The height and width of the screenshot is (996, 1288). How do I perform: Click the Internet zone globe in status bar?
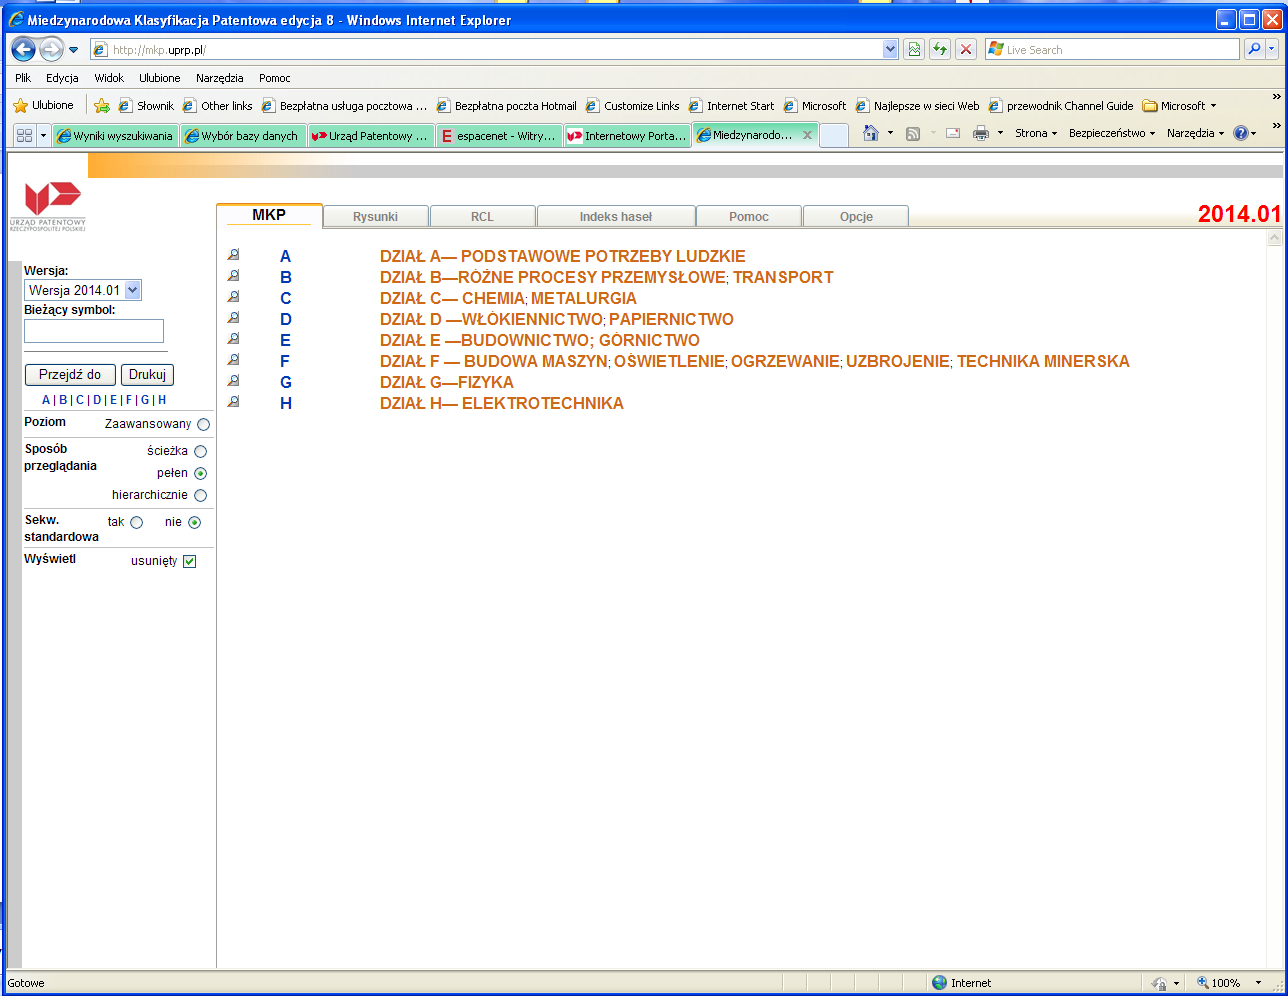(x=939, y=983)
